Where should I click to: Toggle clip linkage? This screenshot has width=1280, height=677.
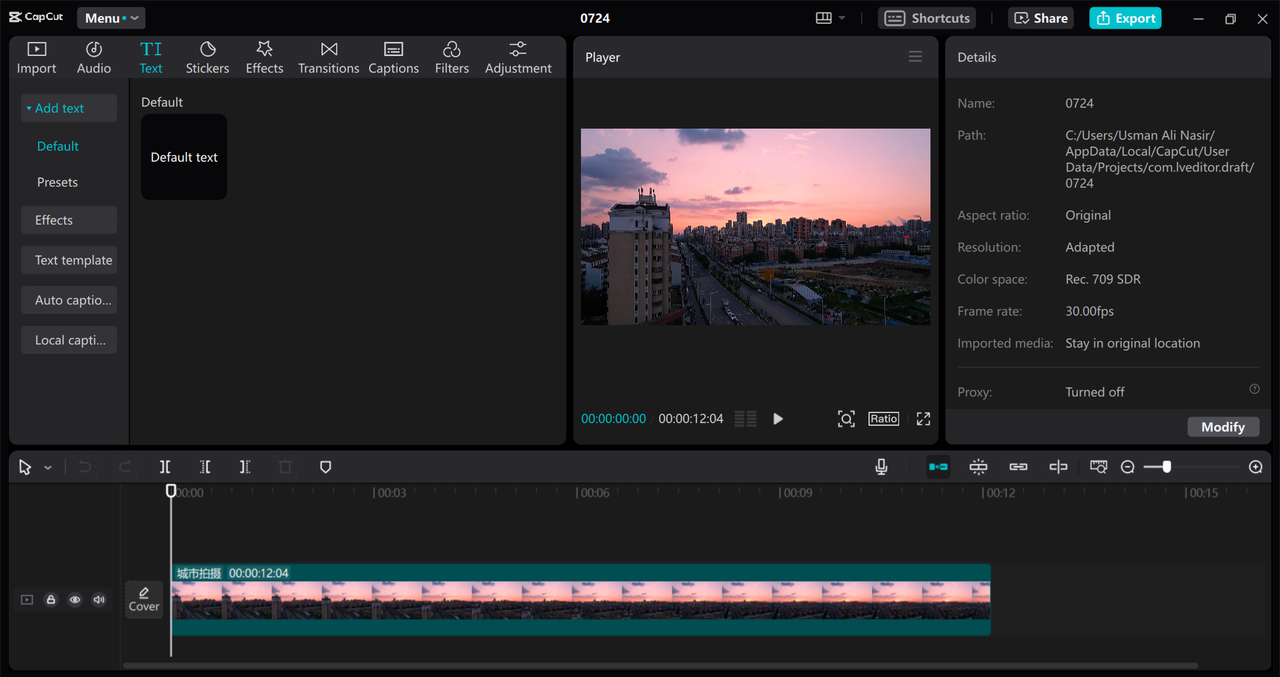pyautogui.click(x=1018, y=467)
